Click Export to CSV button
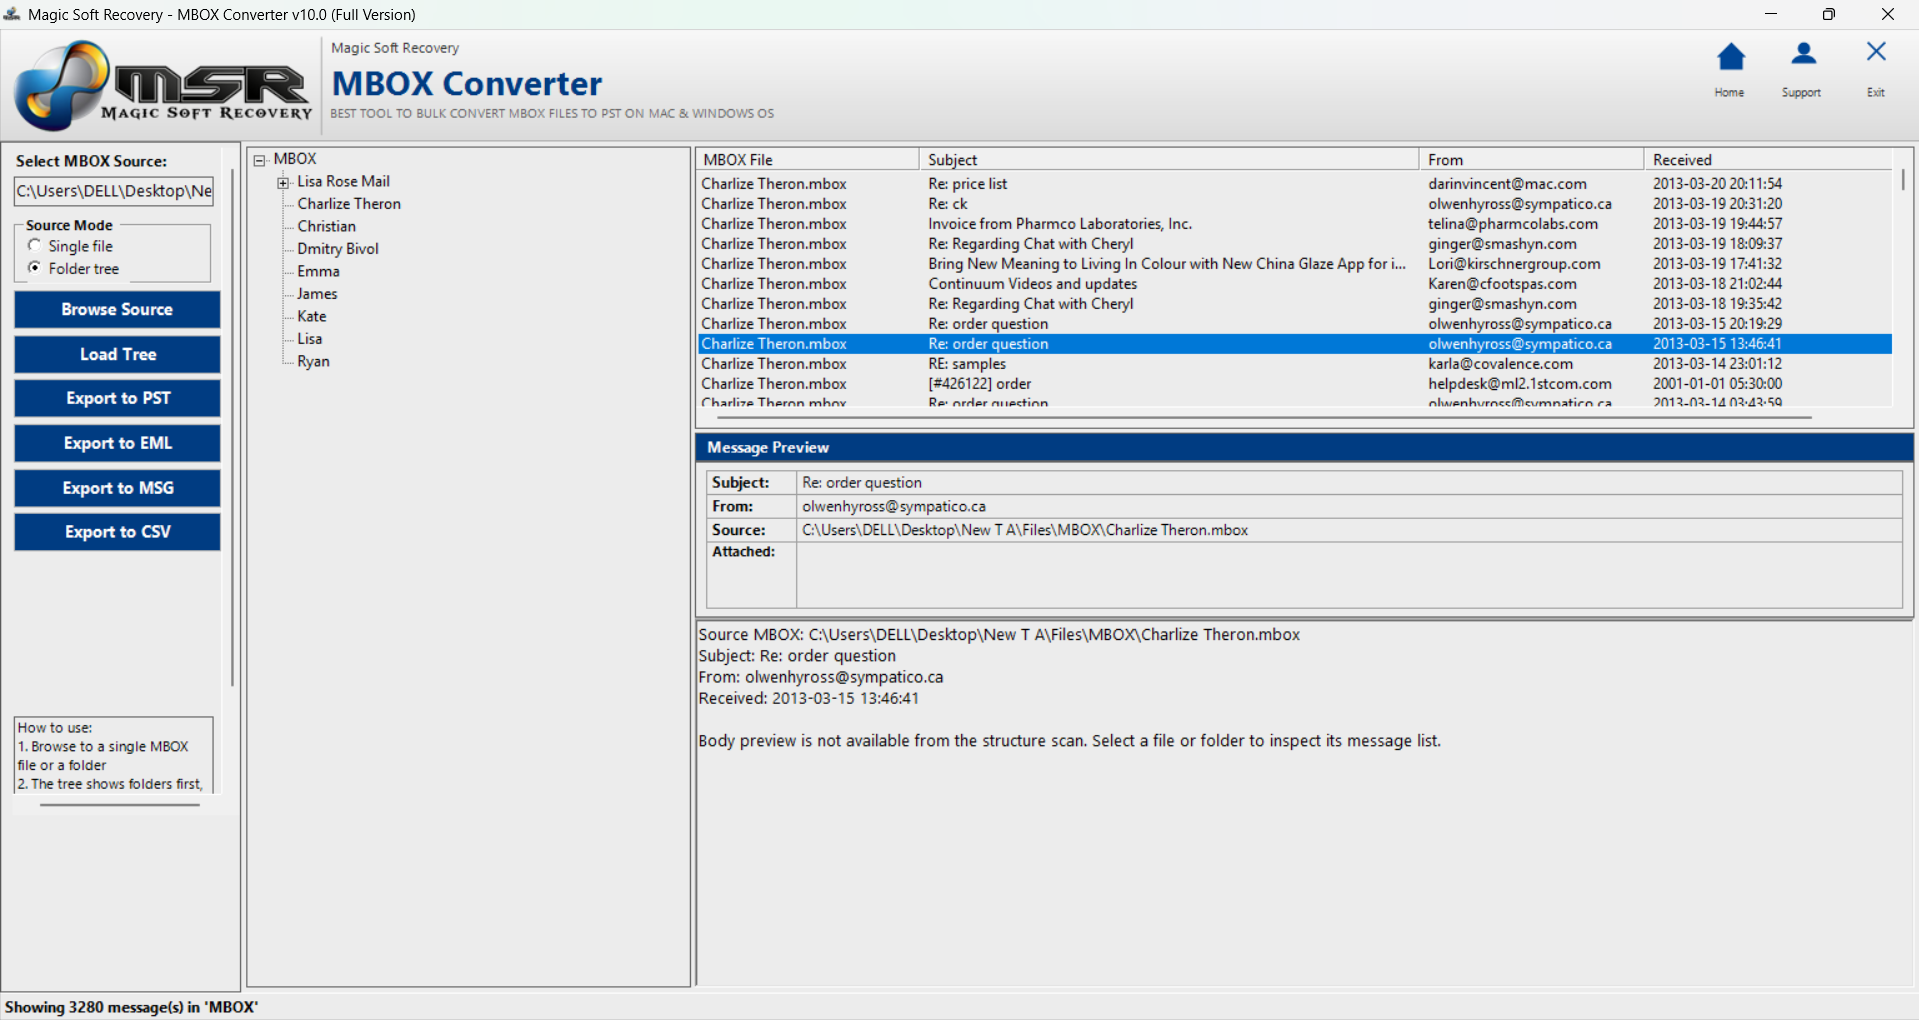 click(x=117, y=532)
